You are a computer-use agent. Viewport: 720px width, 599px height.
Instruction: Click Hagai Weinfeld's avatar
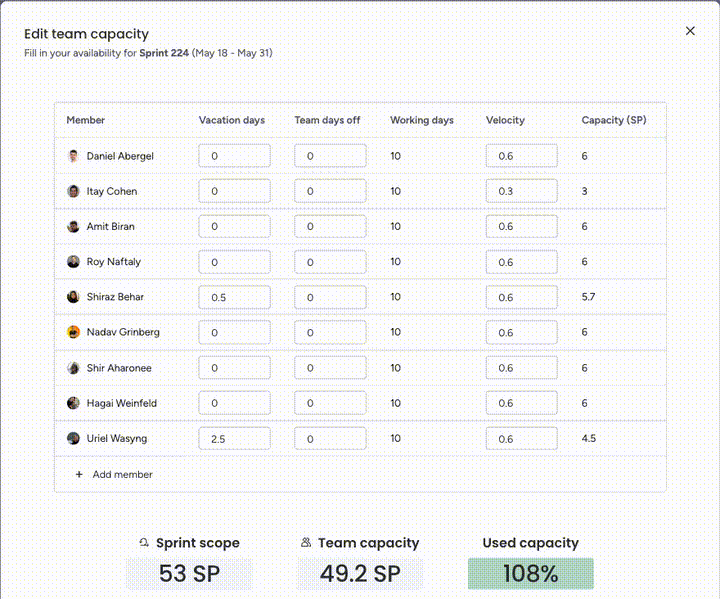(73, 403)
